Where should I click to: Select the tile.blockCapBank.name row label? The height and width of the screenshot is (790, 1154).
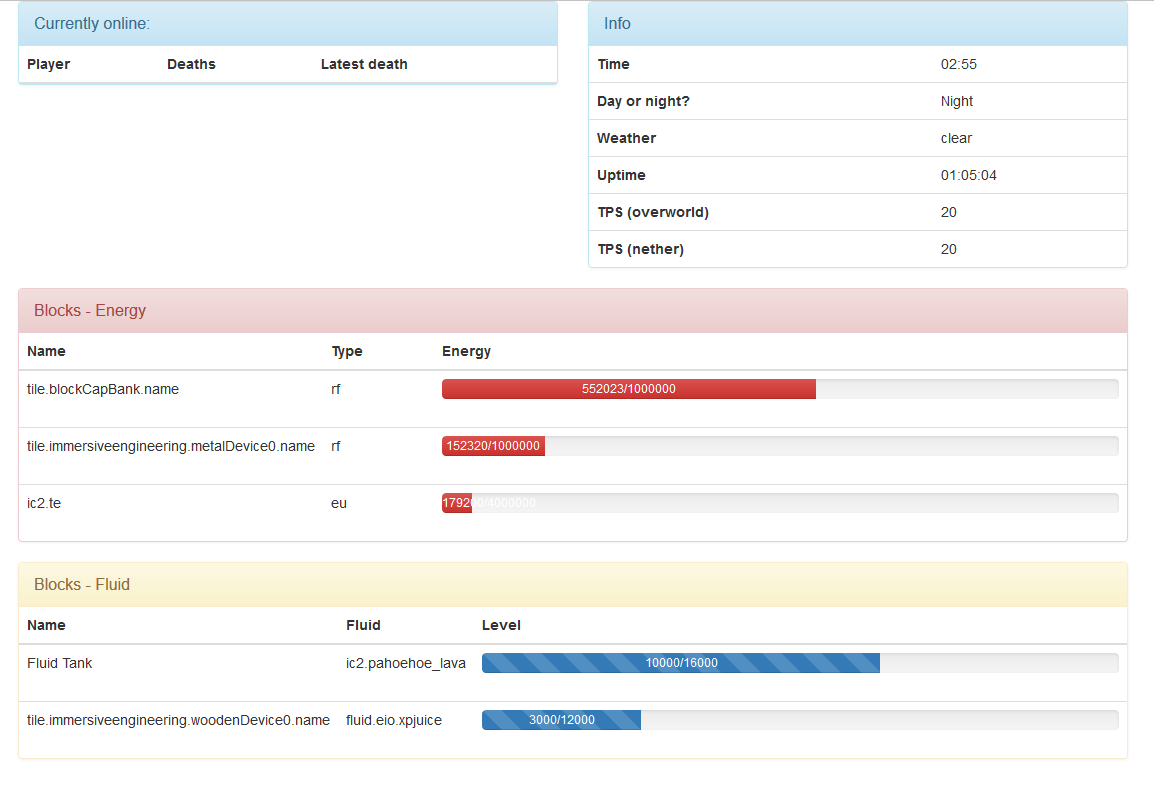click(x=103, y=389)
